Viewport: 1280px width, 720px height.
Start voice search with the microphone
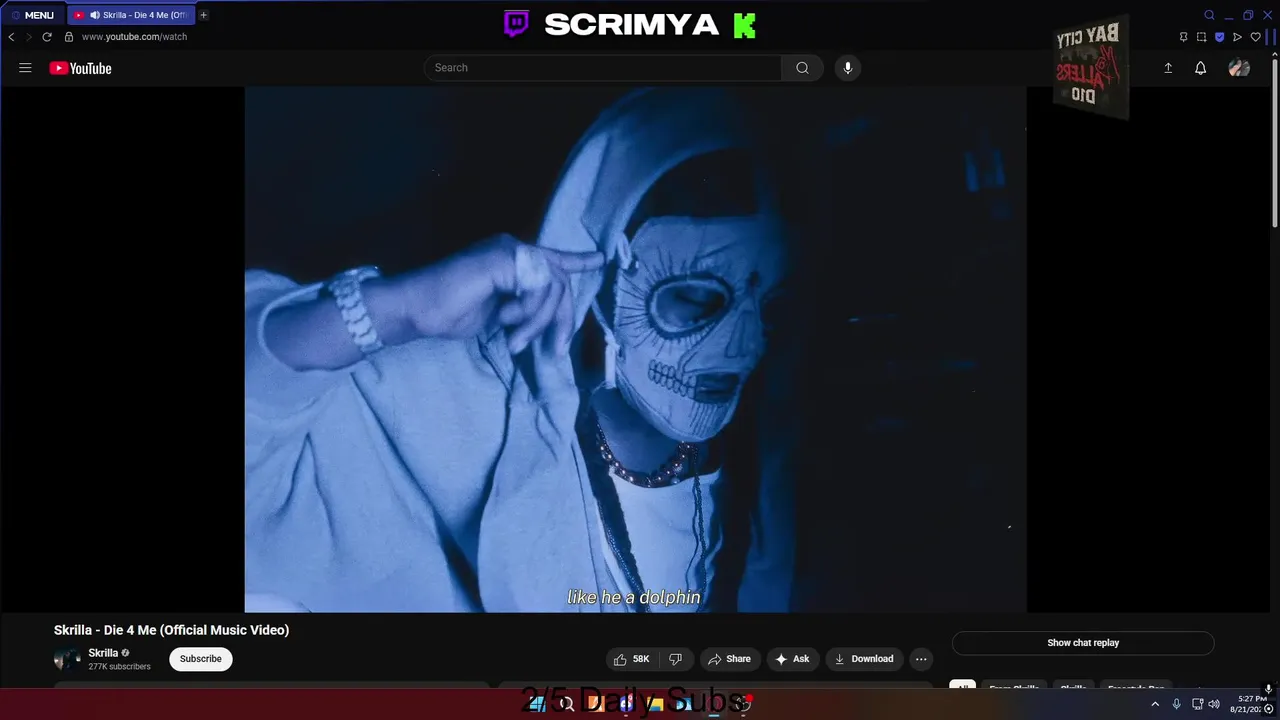[848, 68]
